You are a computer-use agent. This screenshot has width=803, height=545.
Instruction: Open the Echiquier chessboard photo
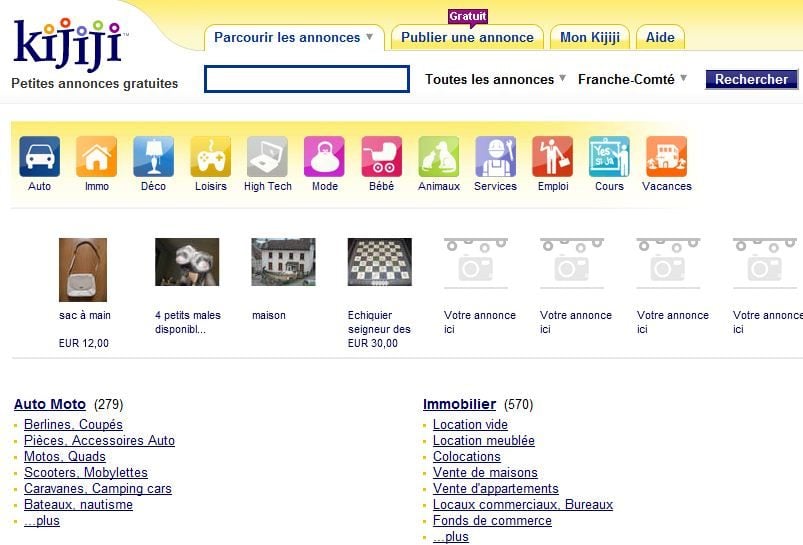click(379, 262)
